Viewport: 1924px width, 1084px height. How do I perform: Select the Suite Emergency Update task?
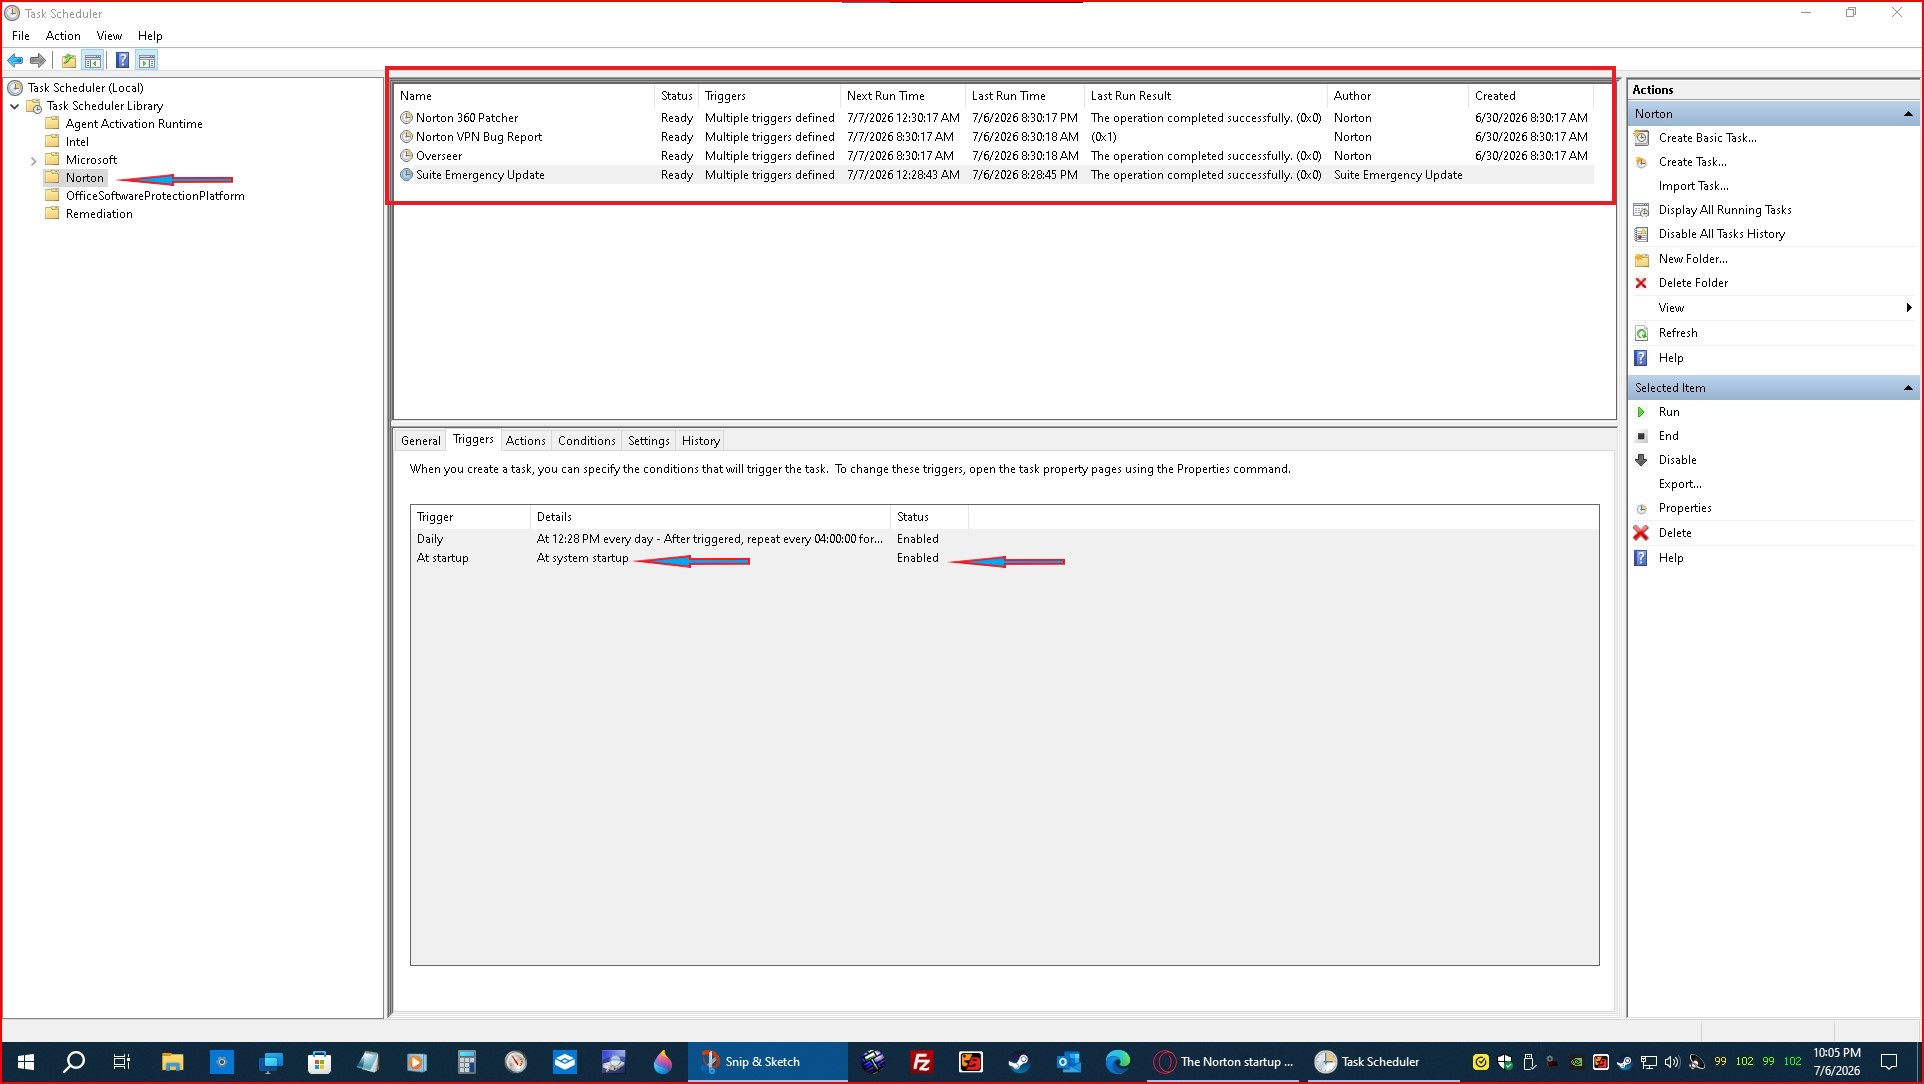[994, 175]
